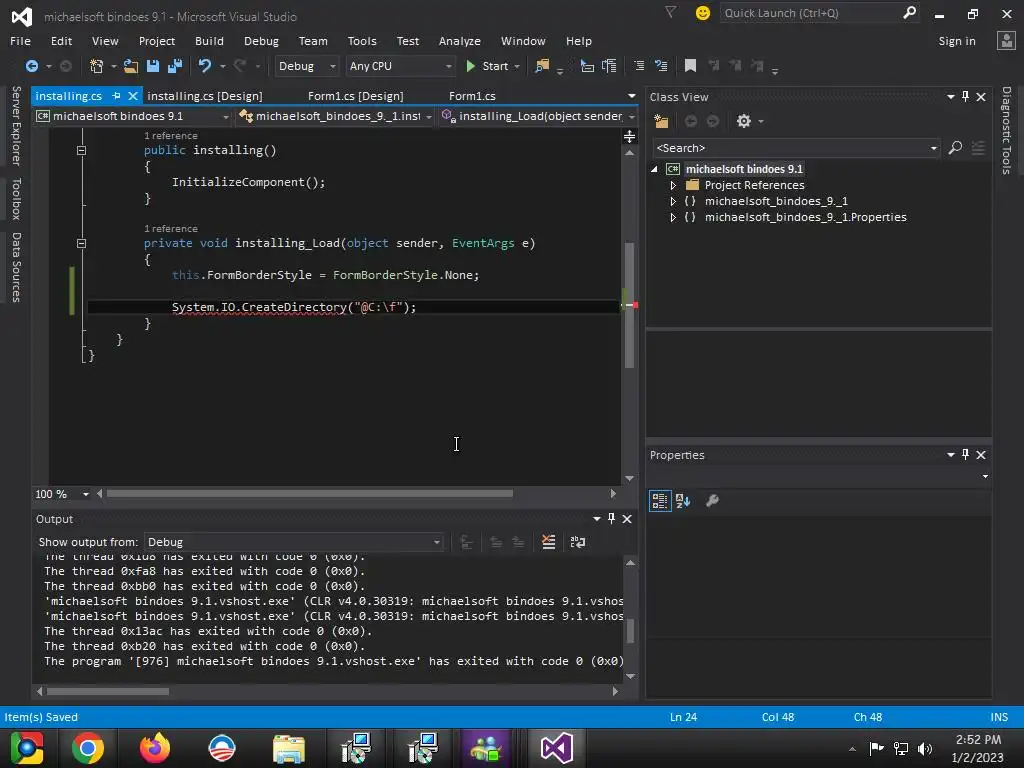Click the Navigate Backward arrow icon
Screen dimensions: 1024x768
coord(31,66)
